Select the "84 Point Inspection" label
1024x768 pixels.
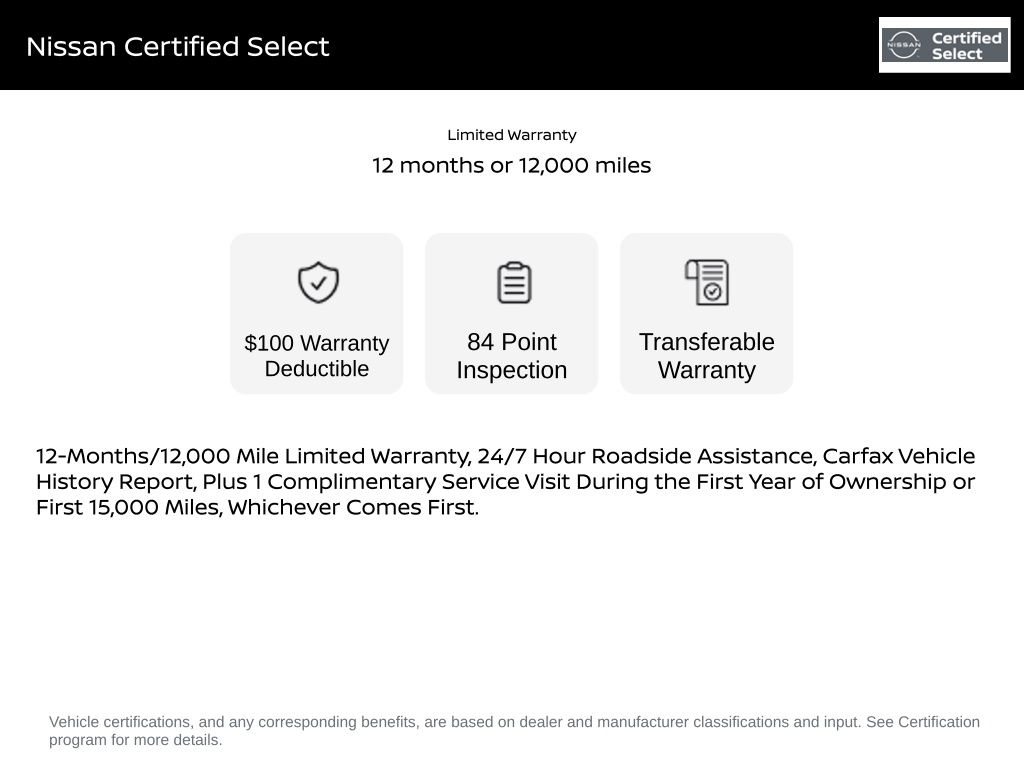pyautogui.click(x=512, y=356)
